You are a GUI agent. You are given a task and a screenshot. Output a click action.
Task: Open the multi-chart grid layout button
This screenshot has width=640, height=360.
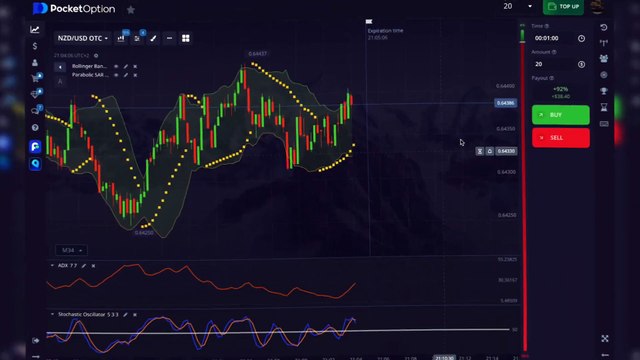tap(186, 38)
